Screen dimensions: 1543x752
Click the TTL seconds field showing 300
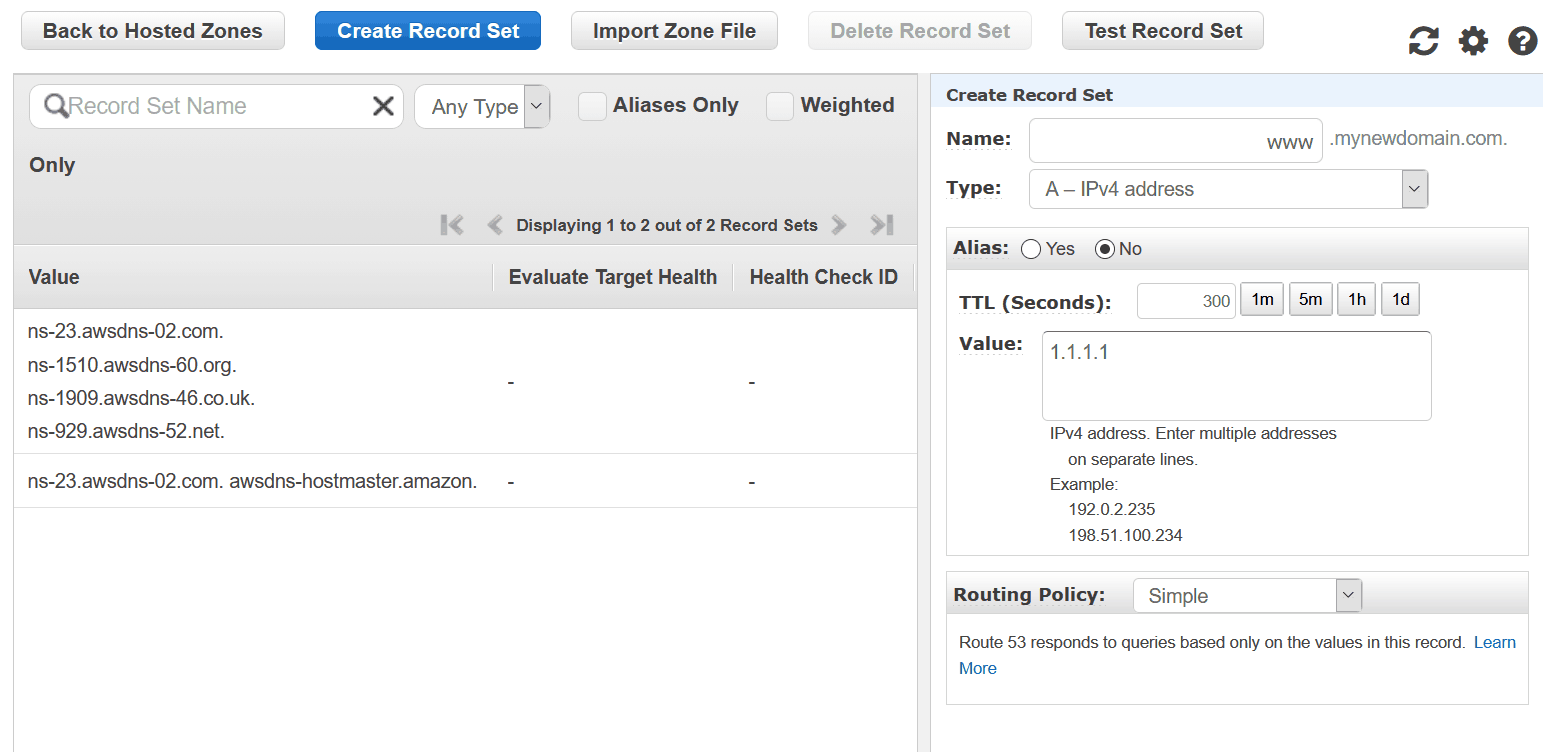pyautogui.click(x=1186, y=300)
